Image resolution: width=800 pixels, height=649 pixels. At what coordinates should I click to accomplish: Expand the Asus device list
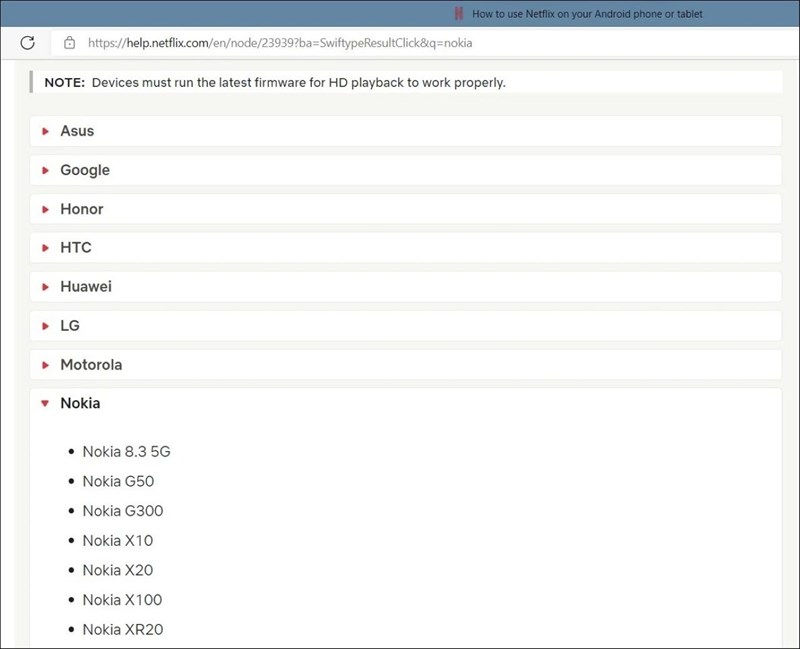click(x=406, y=131)
